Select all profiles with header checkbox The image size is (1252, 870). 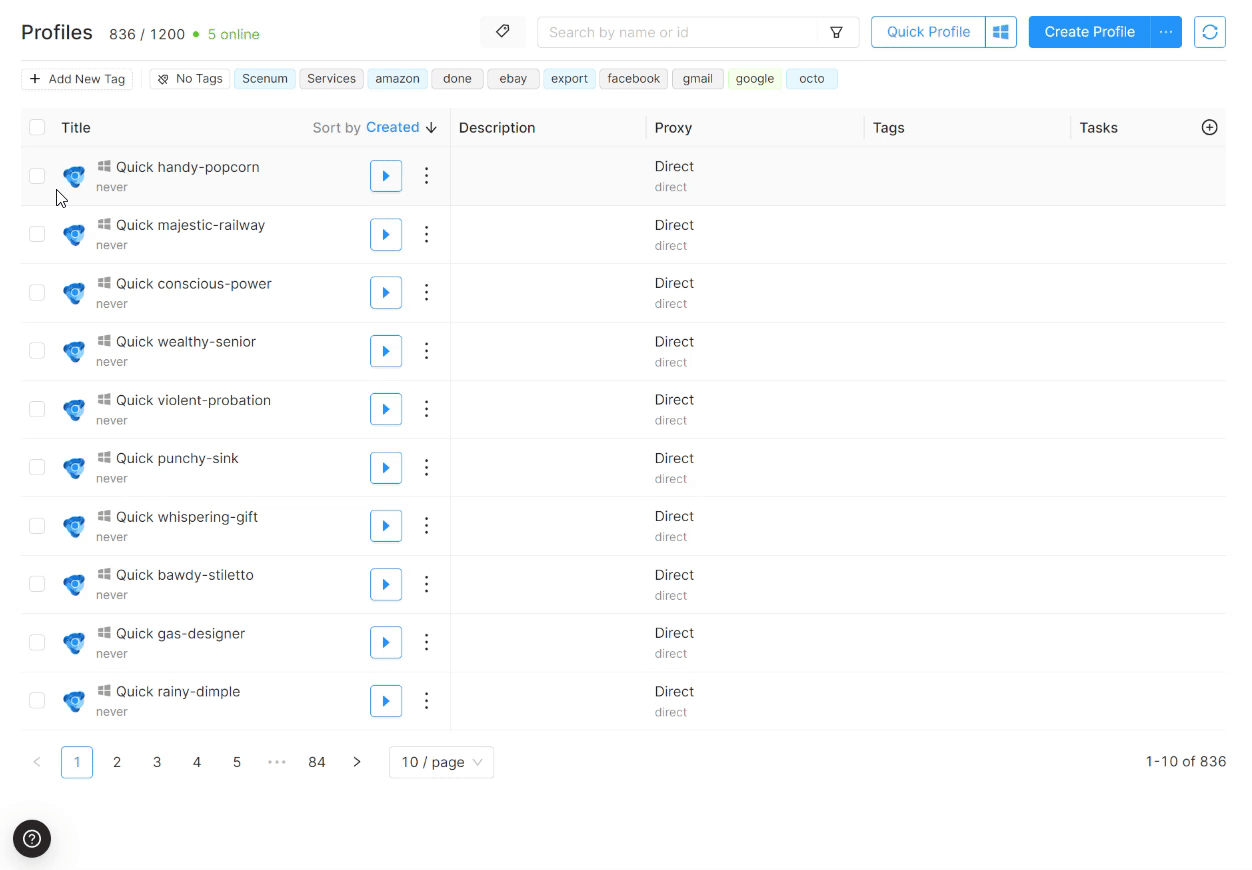(37, 127)
